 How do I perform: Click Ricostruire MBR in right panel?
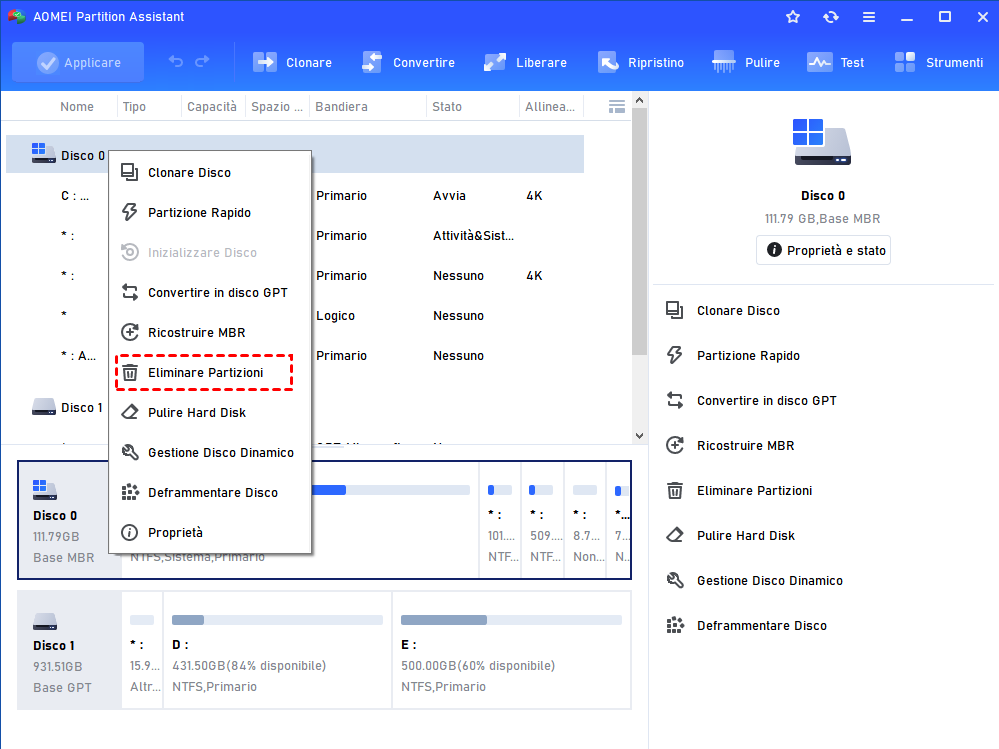745,446
